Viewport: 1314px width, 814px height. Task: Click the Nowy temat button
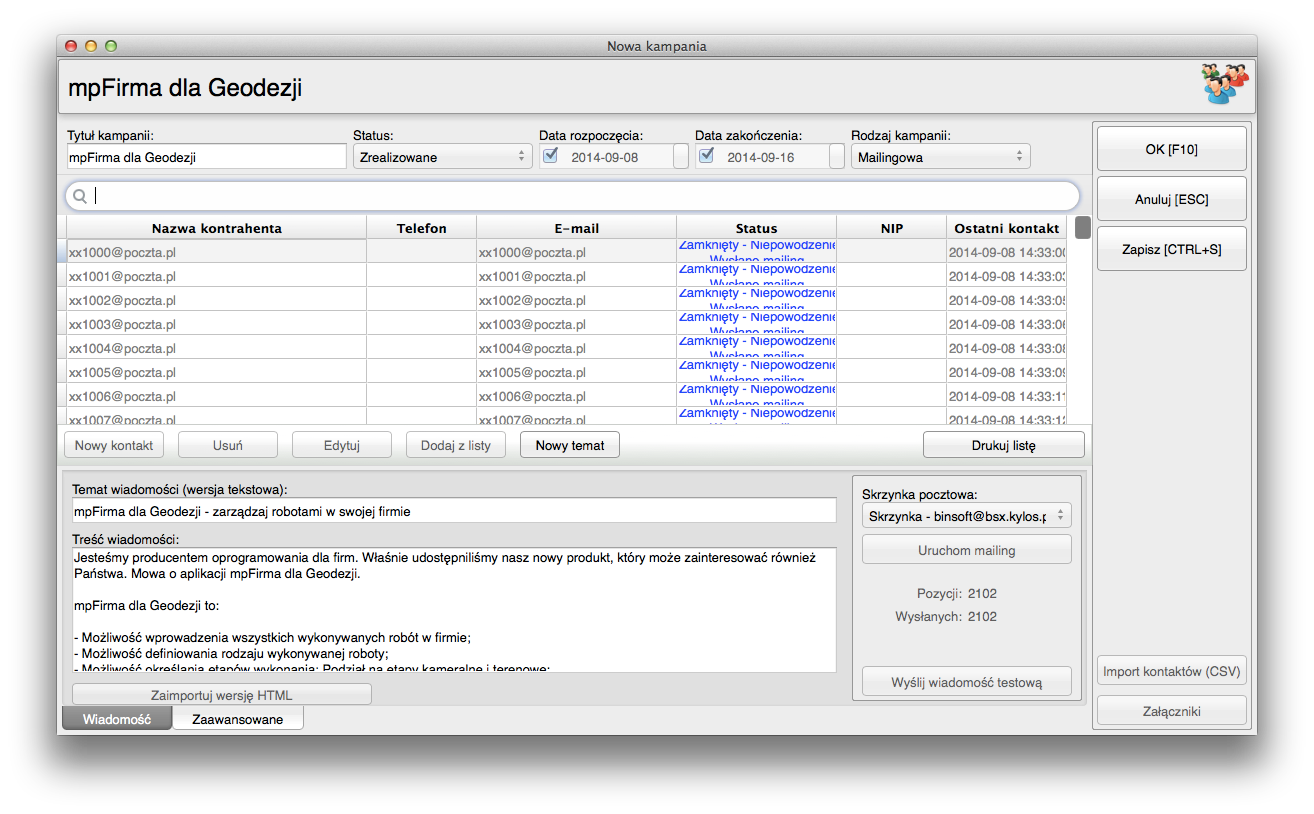click(570, 445)
